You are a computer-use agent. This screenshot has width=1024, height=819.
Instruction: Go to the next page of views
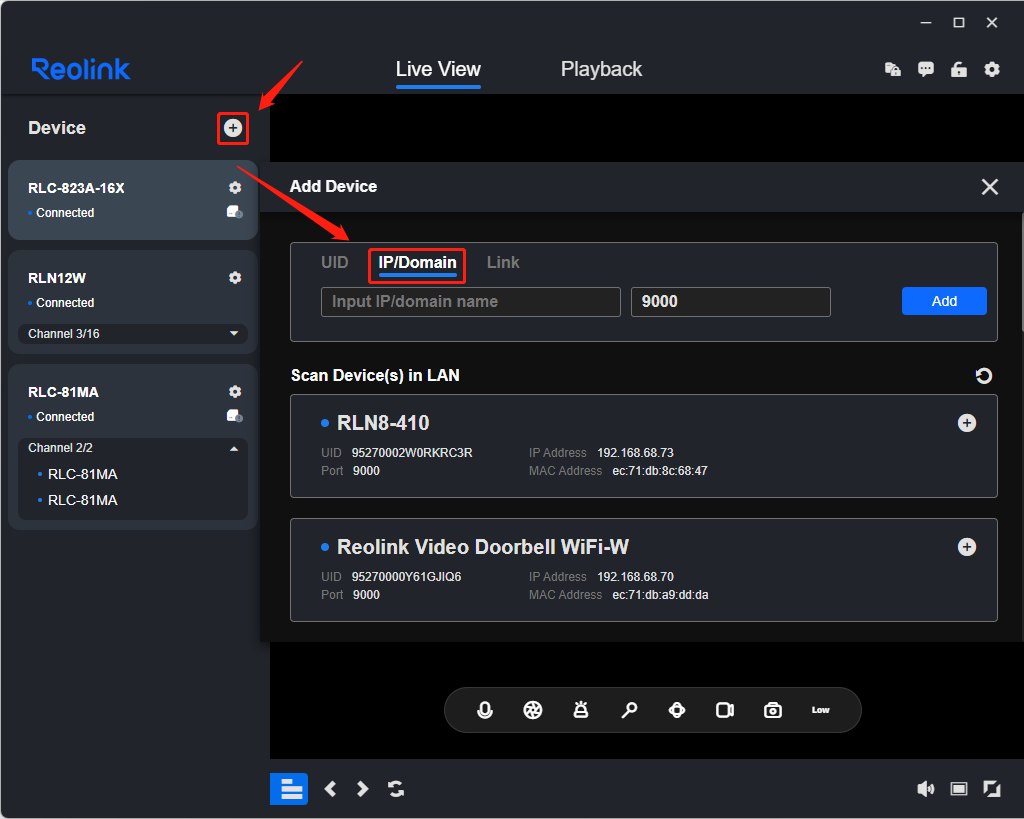[362, 789]
